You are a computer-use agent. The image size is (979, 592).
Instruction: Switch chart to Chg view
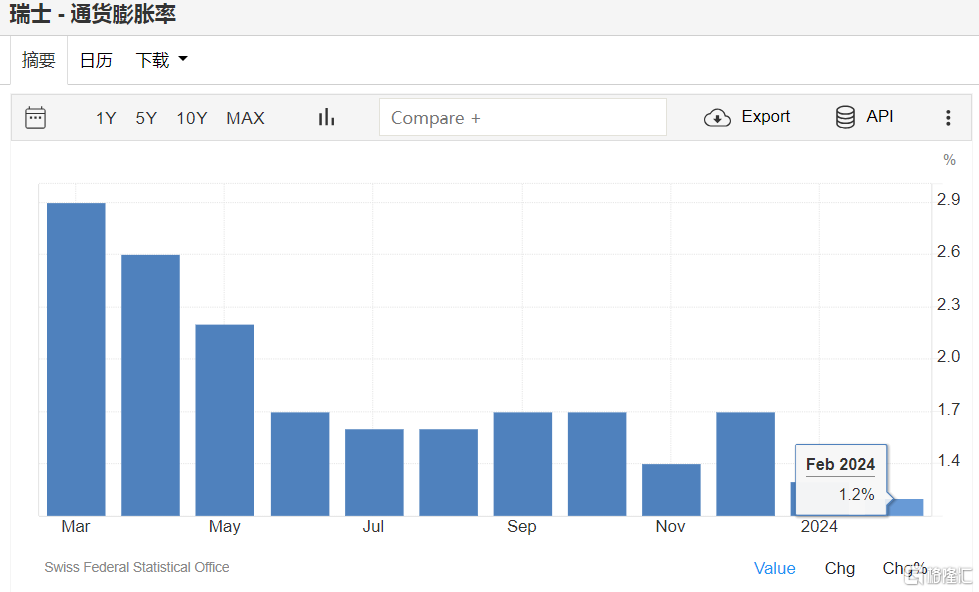pos(840,568)
